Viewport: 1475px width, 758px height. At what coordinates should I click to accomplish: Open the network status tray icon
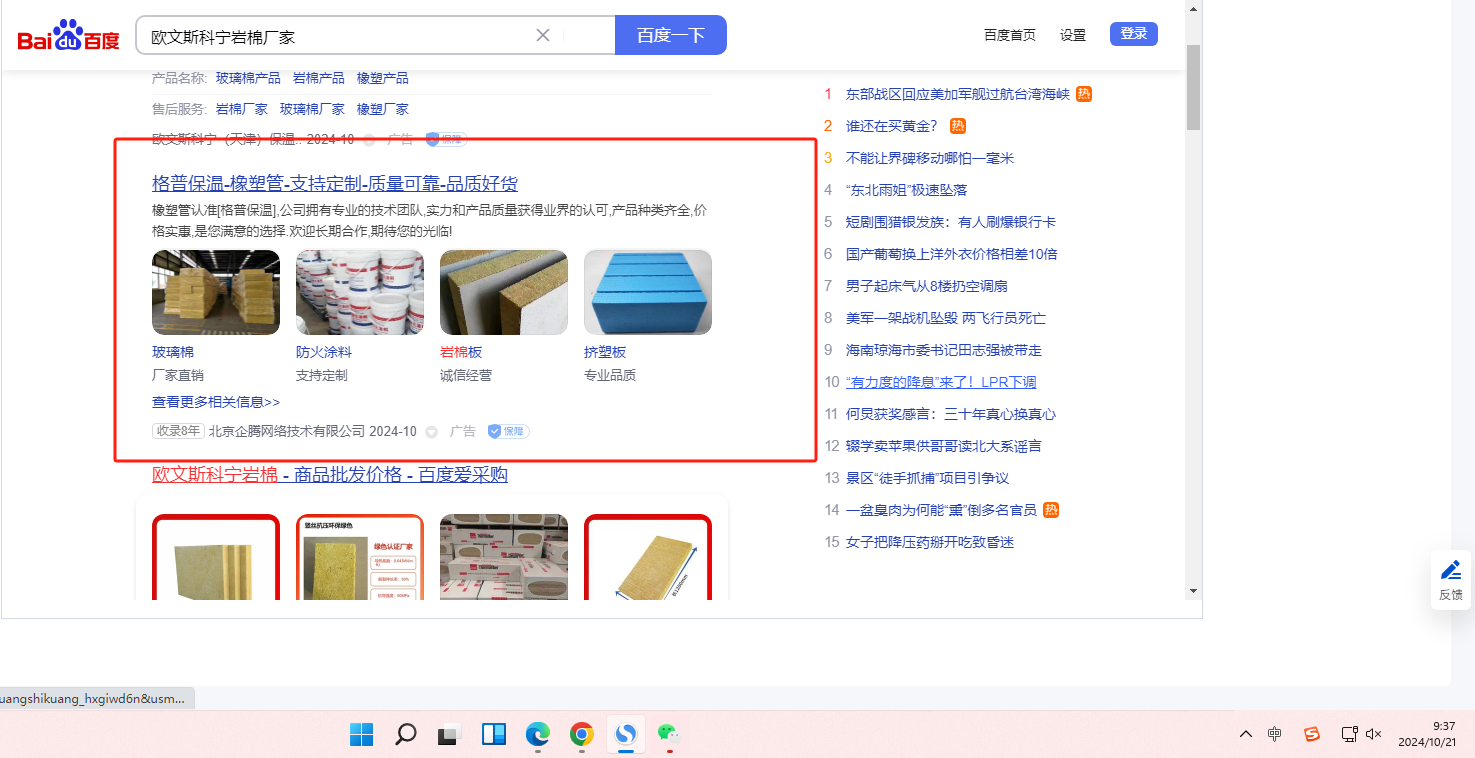pos(1349,734)
